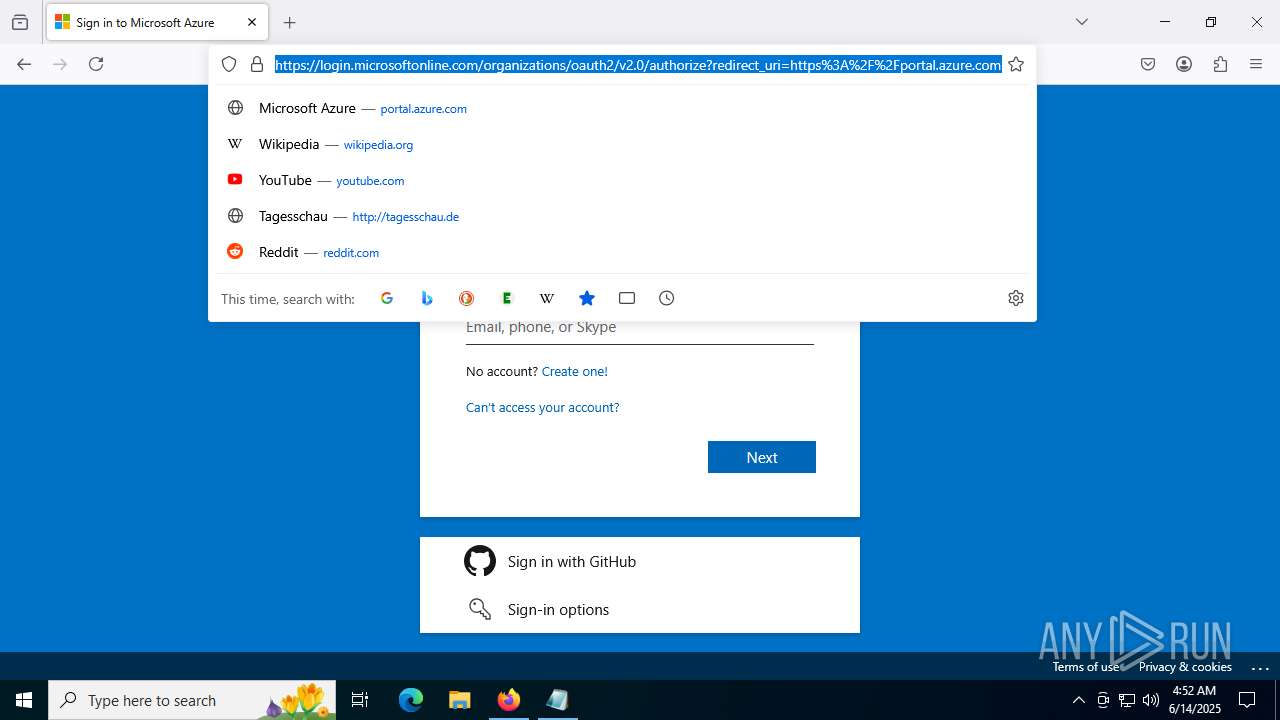
Task: Choose Wikipedia suggestion in dropdown
Action: [622, 144]
